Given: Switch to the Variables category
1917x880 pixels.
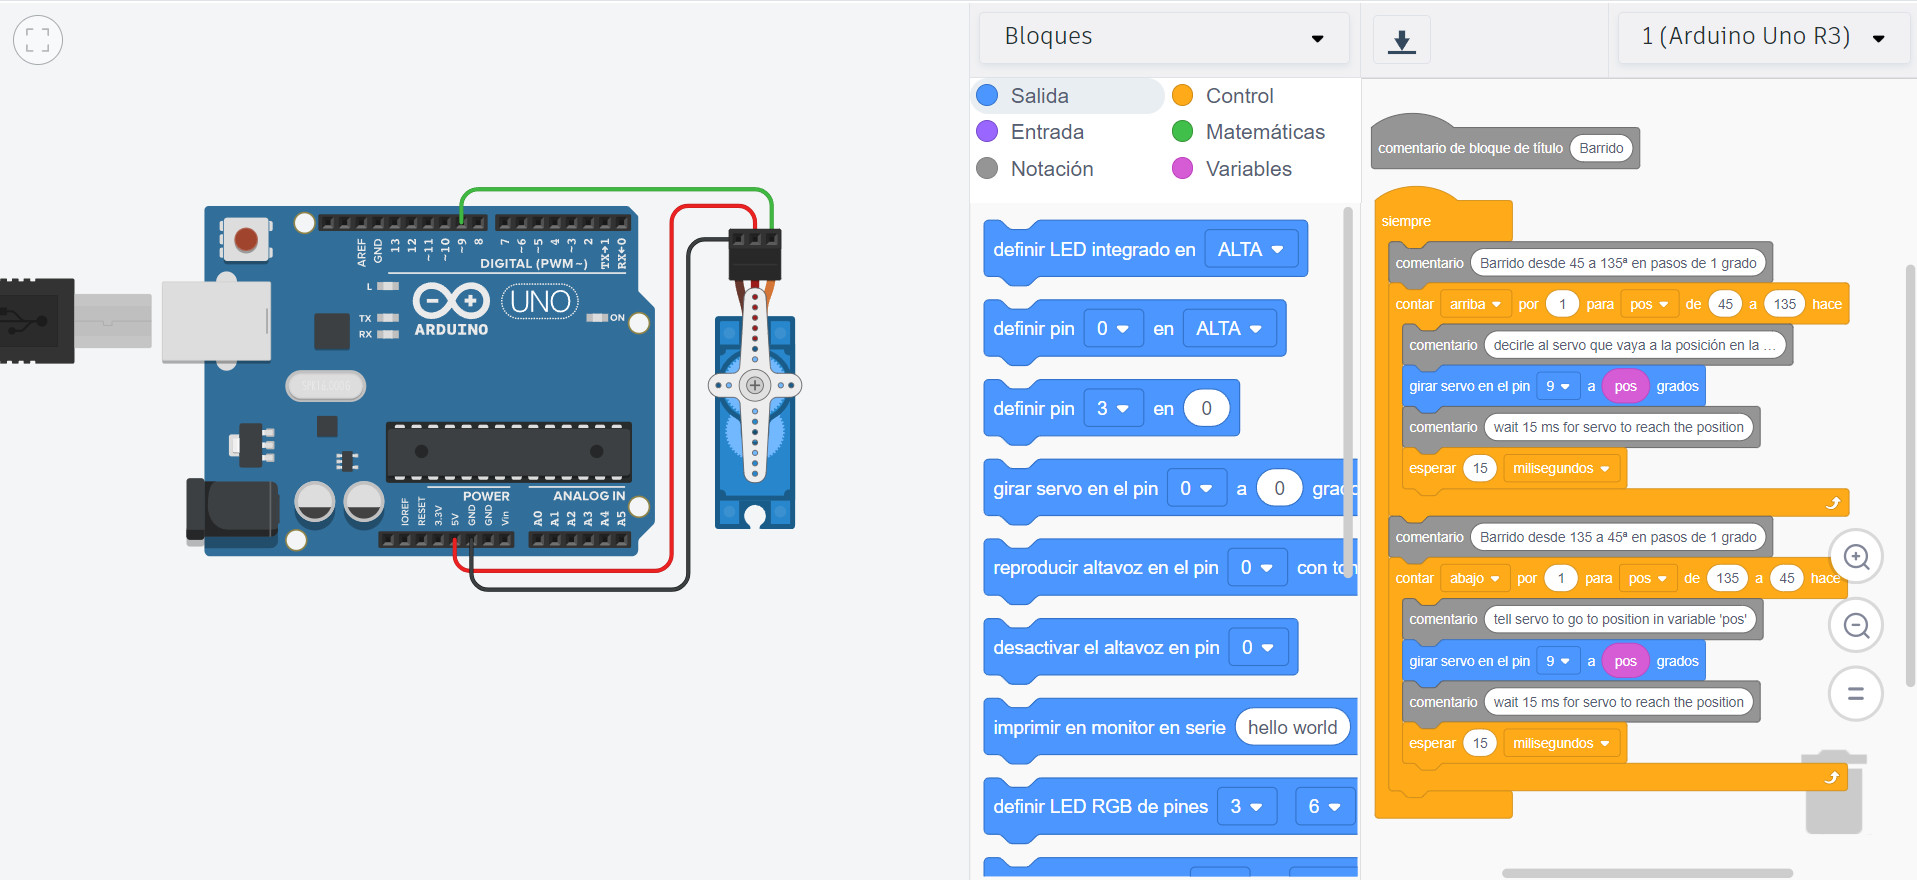Looking at the screenshot, I should point(1248,169).
